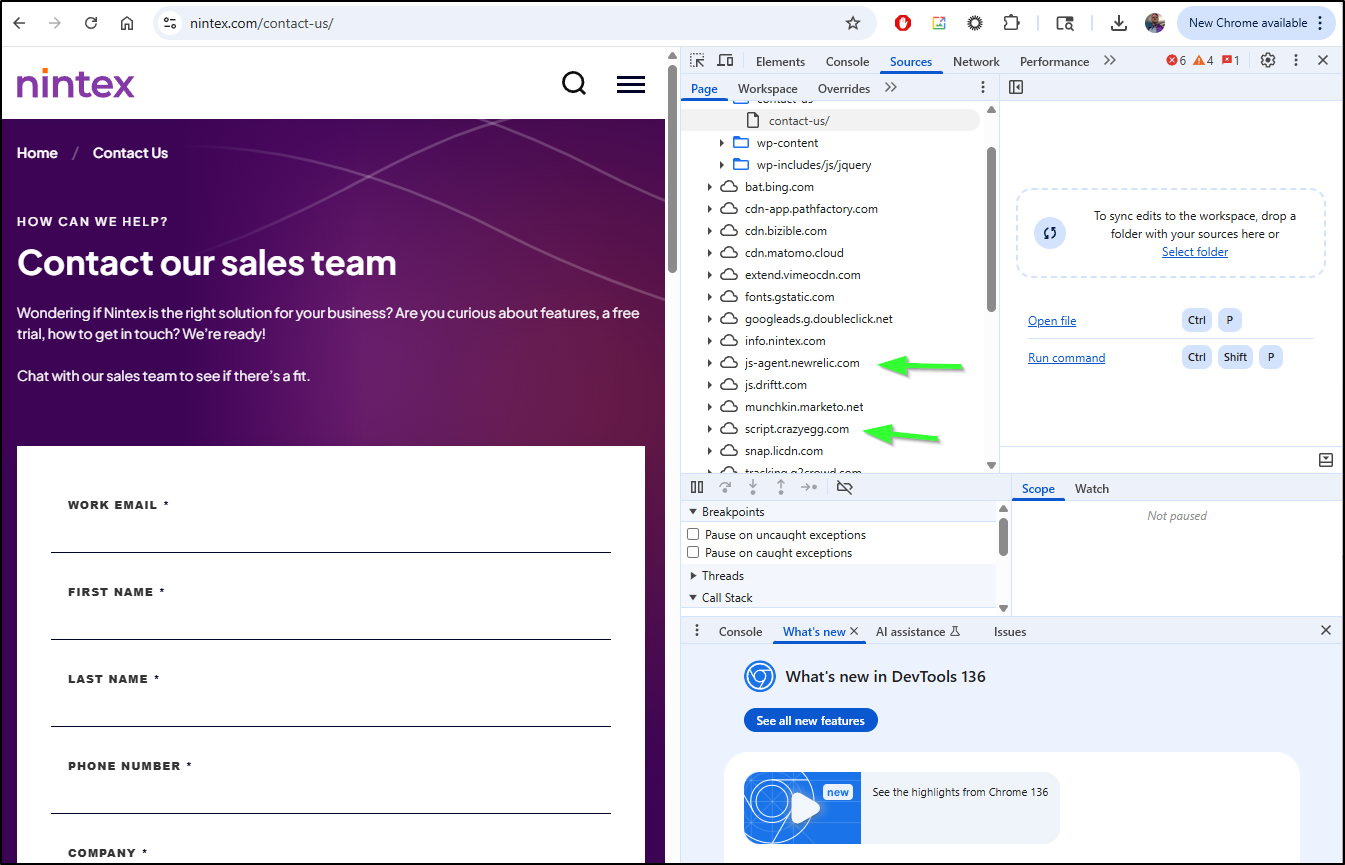
Task: Open Chrome downloads icon
Action: (x=1119, y=23)
